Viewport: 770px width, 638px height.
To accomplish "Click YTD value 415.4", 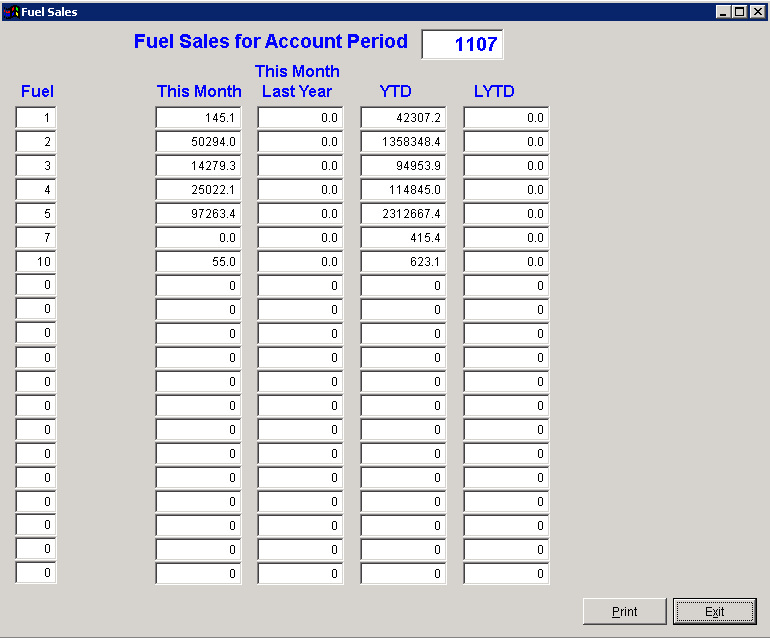I will (403, 238).
